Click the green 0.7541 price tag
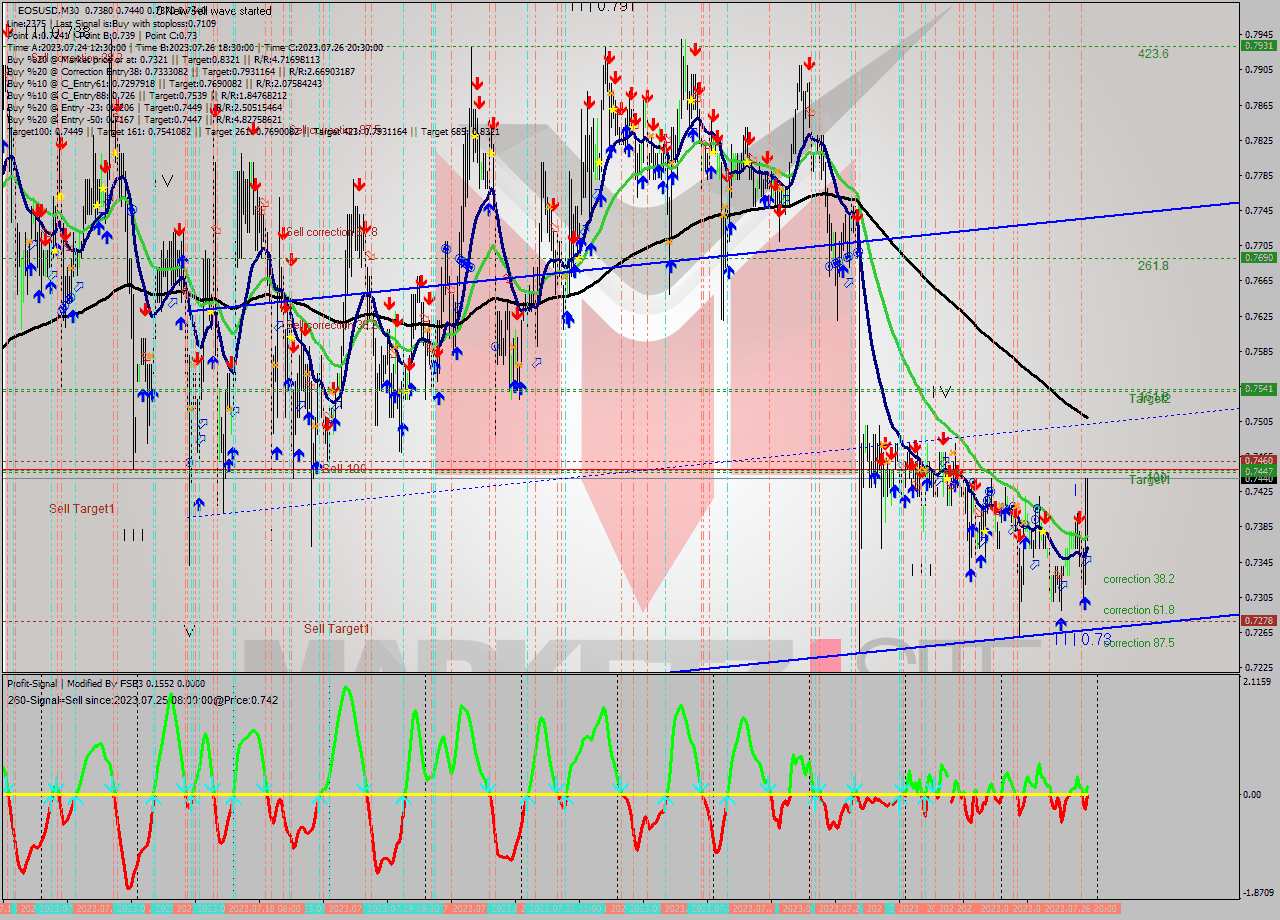Image resolution: width=1280 pixels, height=920 pixels. (x=1258, y=388)
